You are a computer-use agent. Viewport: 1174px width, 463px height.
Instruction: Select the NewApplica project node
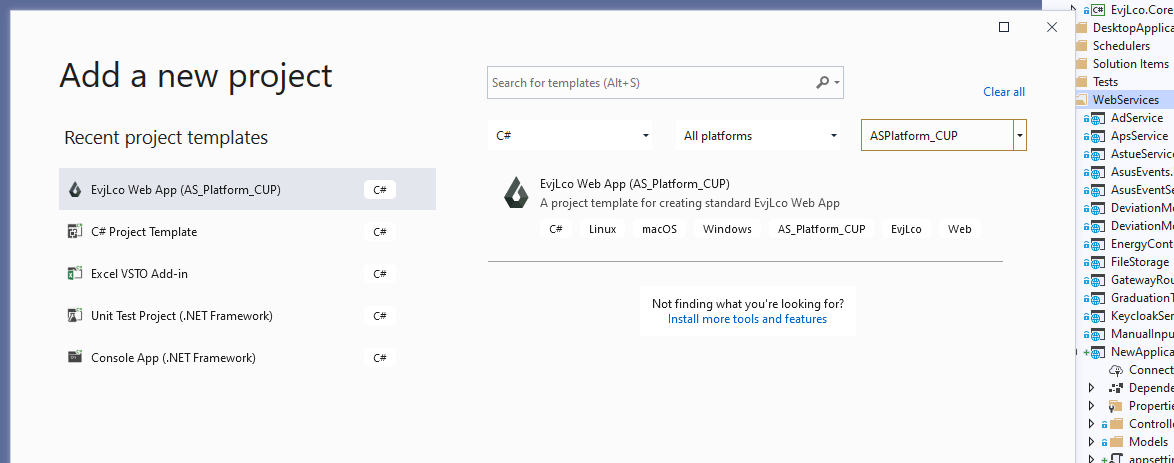pyautogui.click(x=1142, y=352)
